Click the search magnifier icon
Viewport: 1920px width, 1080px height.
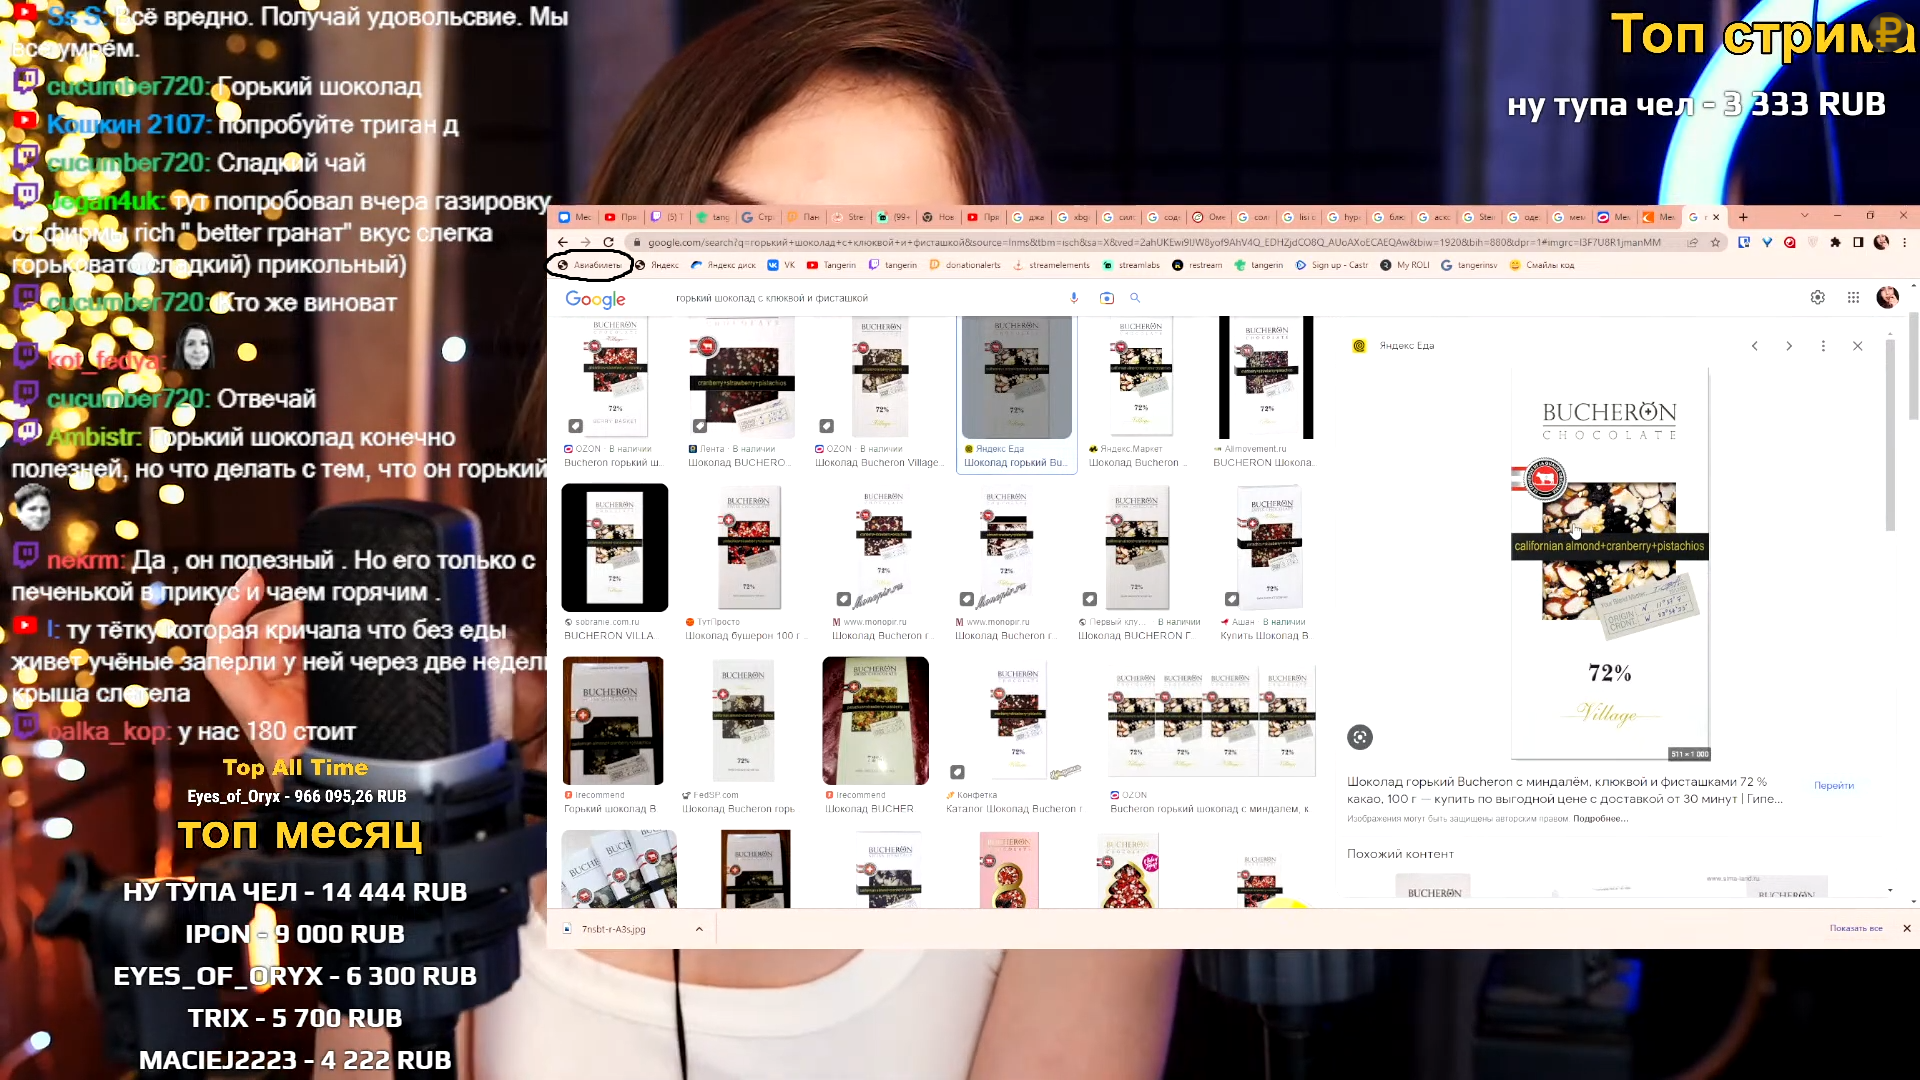pos(1135,298)
